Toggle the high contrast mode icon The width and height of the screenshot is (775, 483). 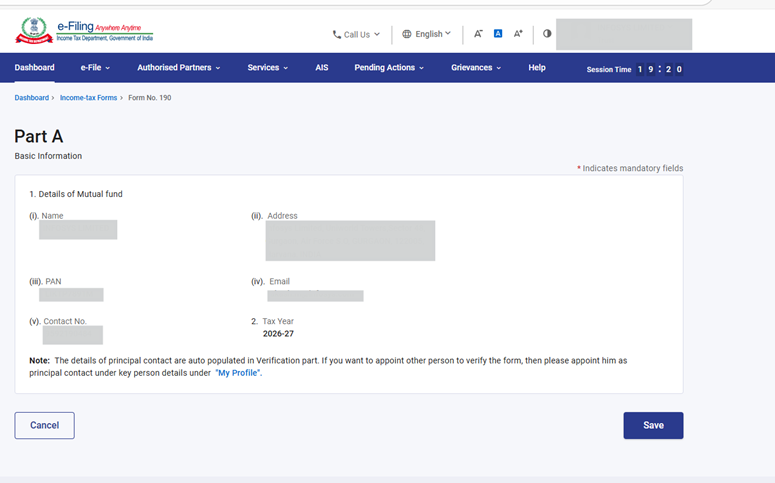[547, 34]
